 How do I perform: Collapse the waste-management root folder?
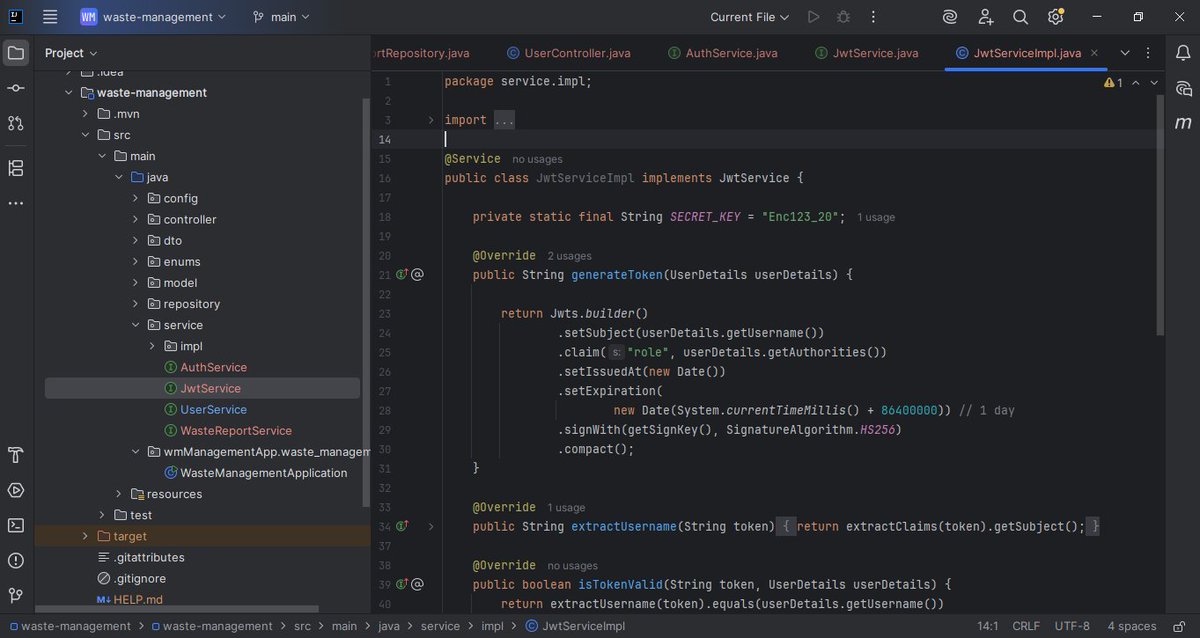coord(68,92)
